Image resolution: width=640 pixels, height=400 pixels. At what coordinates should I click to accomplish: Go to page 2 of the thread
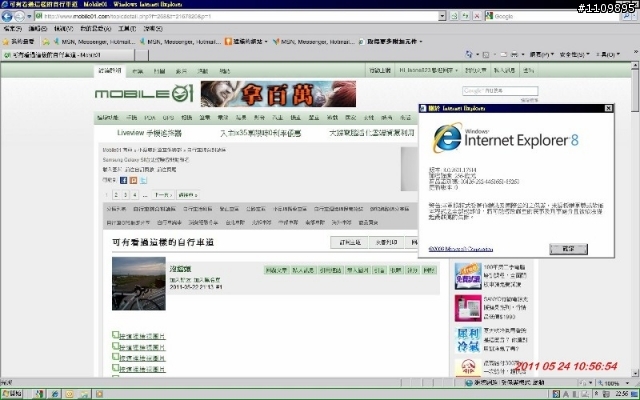click(116, 195)
